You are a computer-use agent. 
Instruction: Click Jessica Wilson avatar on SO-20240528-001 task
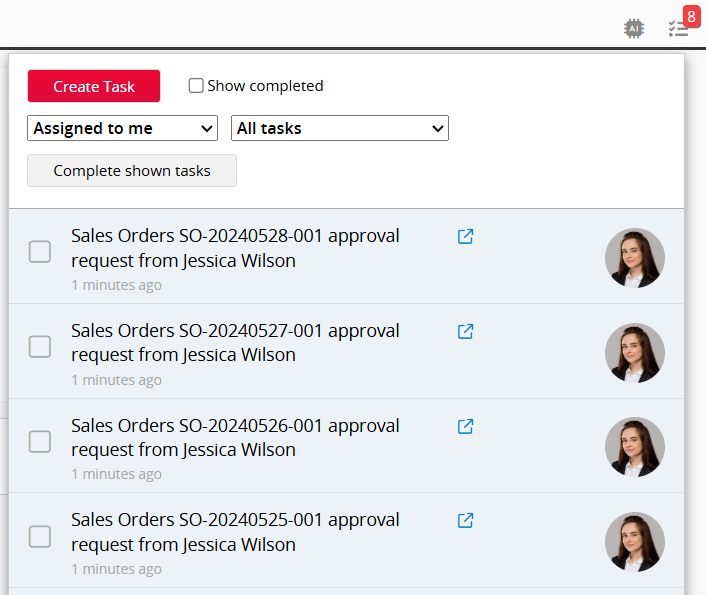click(634, 258)
